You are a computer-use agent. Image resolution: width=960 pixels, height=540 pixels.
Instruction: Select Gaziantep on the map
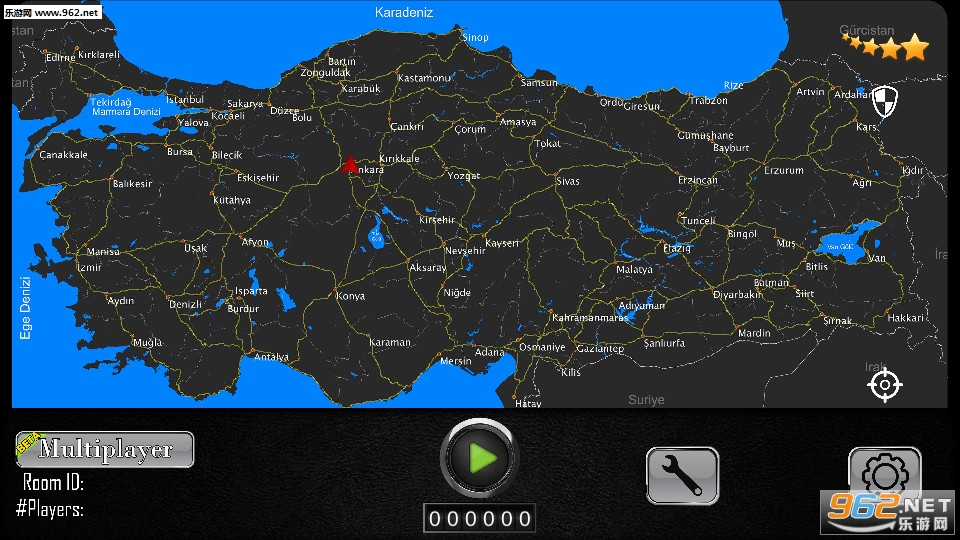[601, 348]
